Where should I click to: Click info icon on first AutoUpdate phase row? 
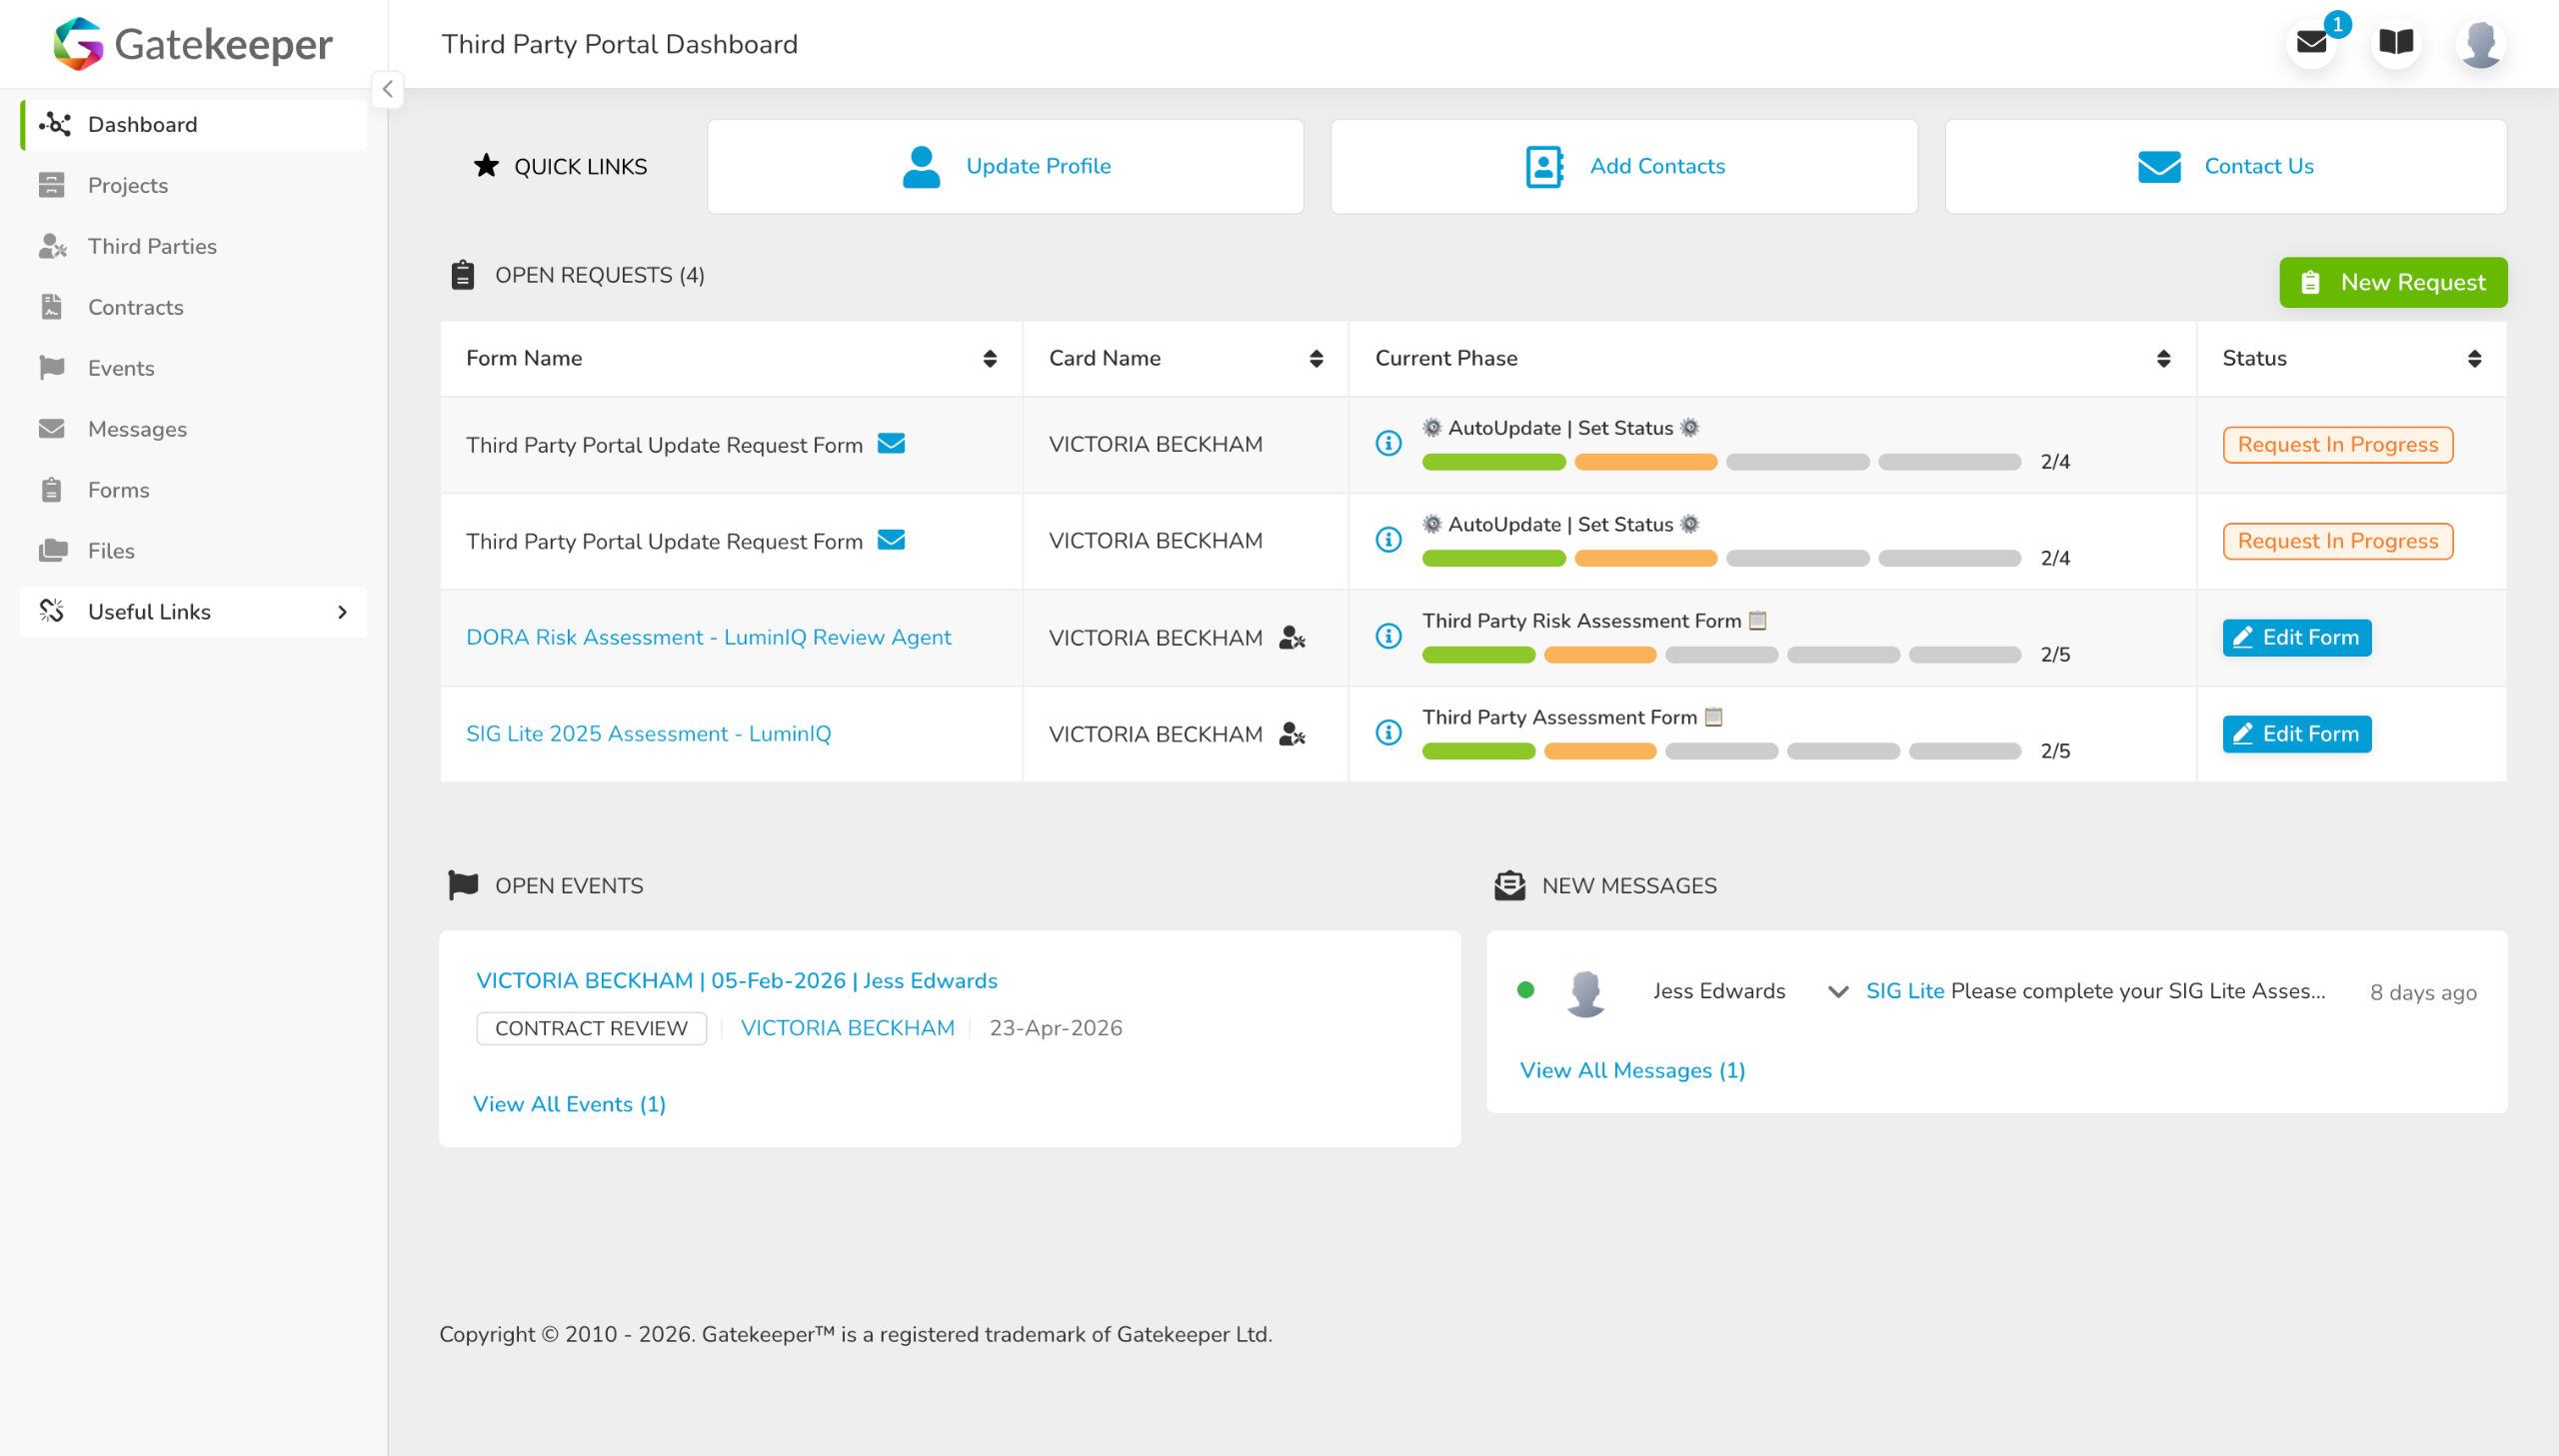[x=1388, y=443]
